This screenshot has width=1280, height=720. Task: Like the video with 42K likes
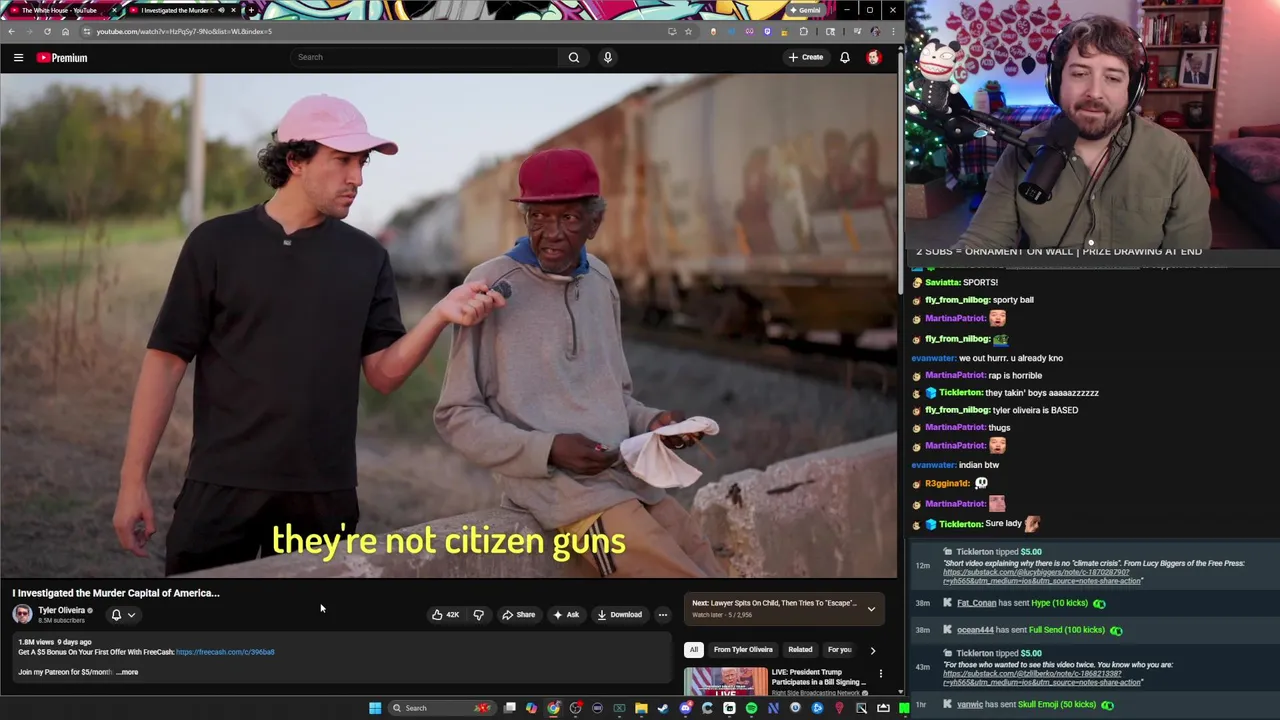click(x=445, y=615)
